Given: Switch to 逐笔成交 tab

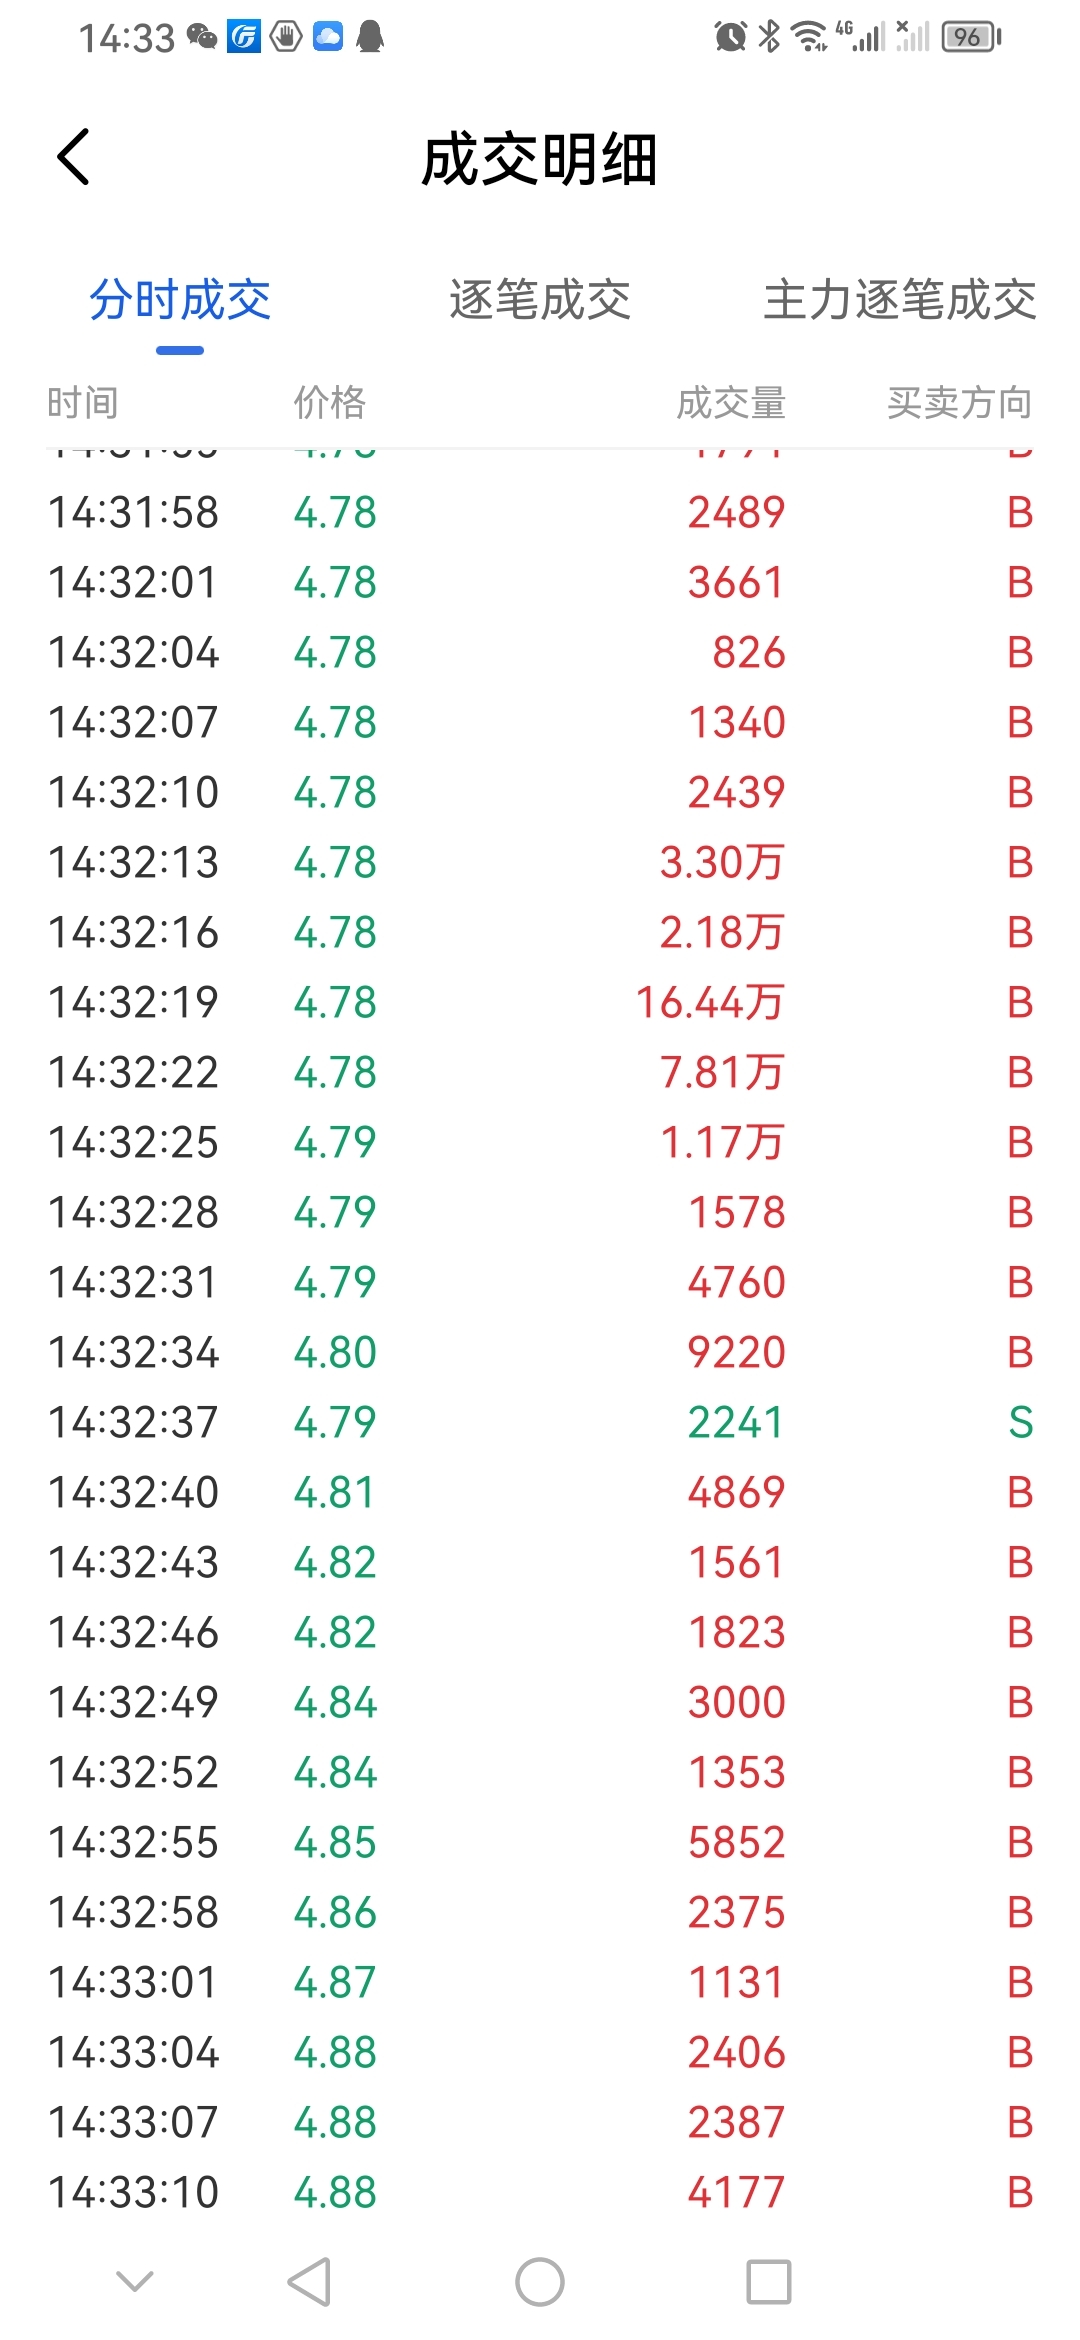Looking at the screenshot, I should point(540,300).
